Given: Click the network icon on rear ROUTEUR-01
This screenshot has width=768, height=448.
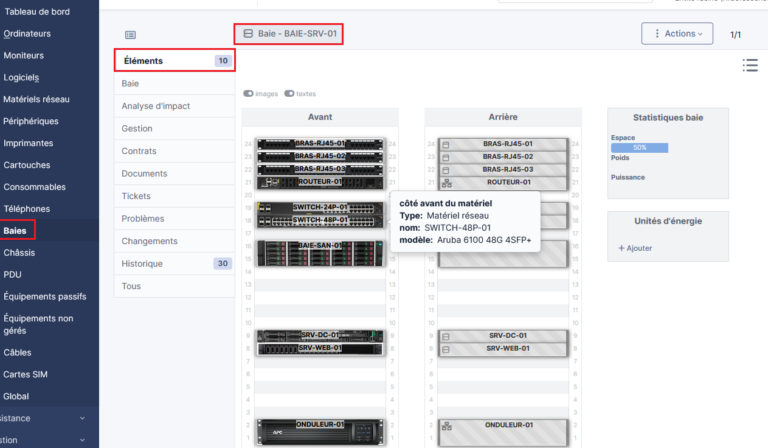Looking at the screenshot, I should 447,183.
